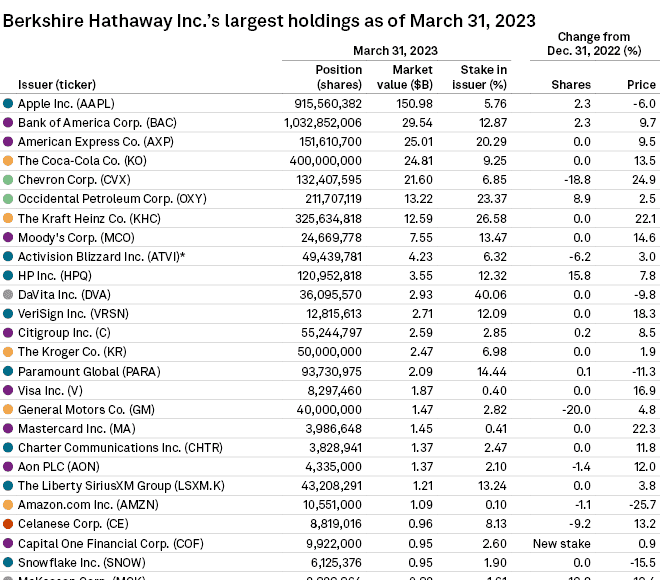The width and height of the screenshot is (660, 580).
Task: Select 'General Motors Co. (GM)' label
Action: click(86, 410)
